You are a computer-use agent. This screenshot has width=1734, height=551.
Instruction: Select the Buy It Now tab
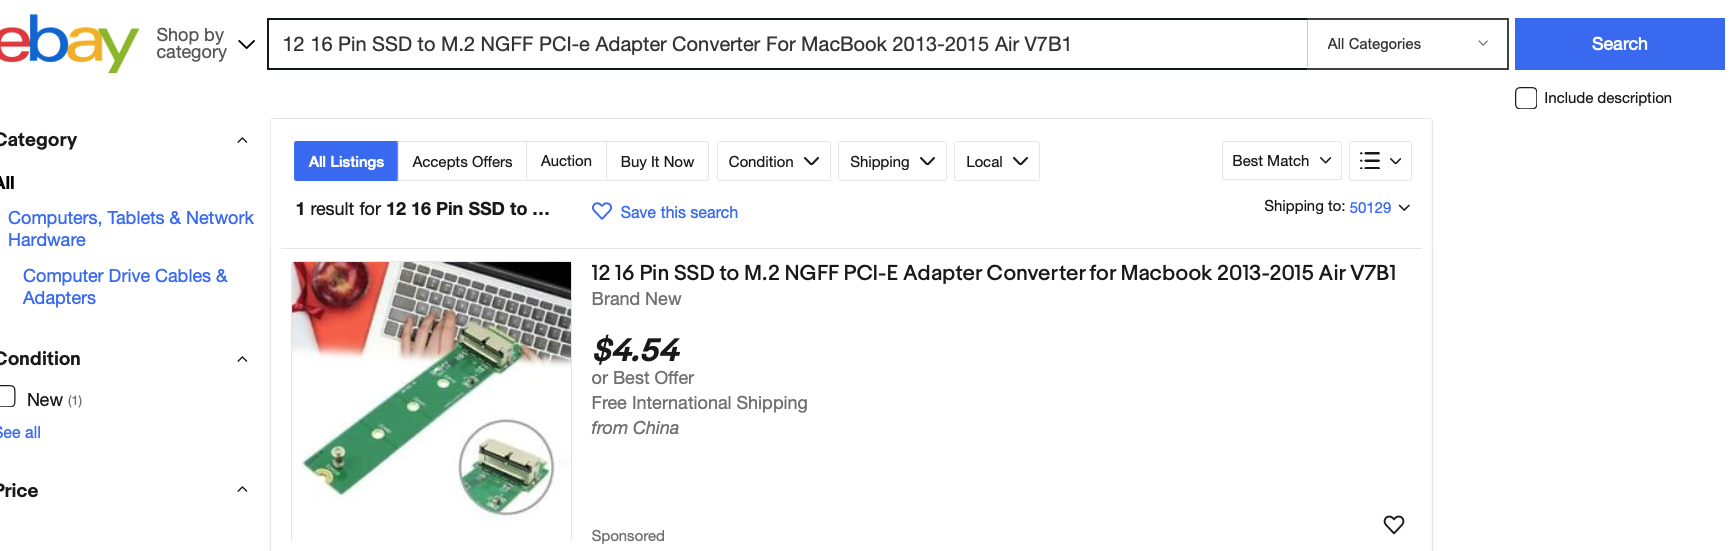point(657,161)
